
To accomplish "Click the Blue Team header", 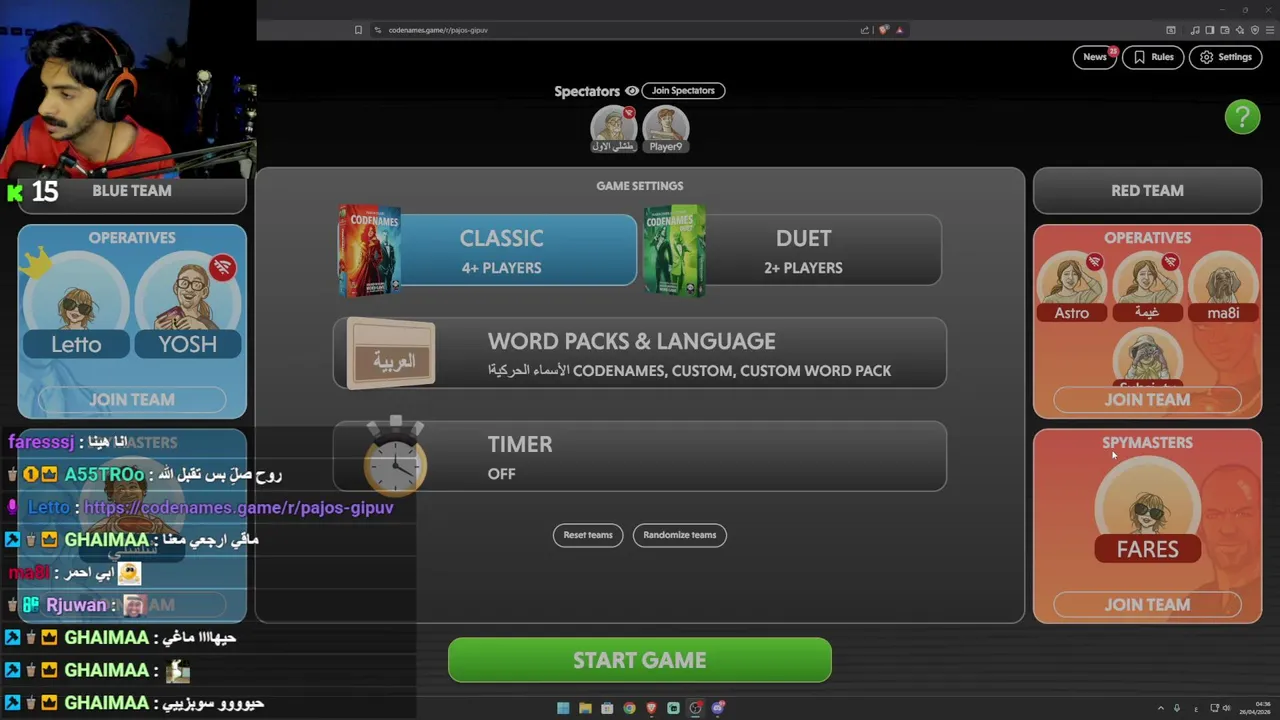I will (132, 190).
